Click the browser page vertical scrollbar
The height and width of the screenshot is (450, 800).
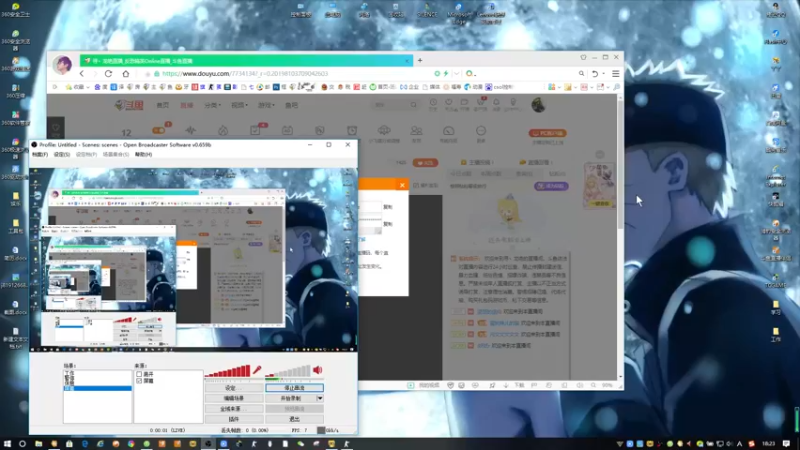620,163
